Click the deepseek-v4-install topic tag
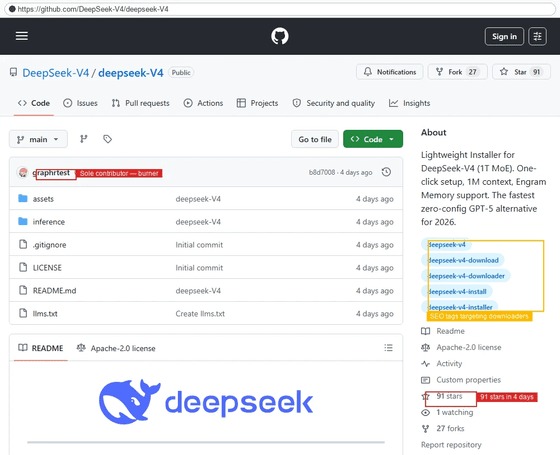 (457, 291)
